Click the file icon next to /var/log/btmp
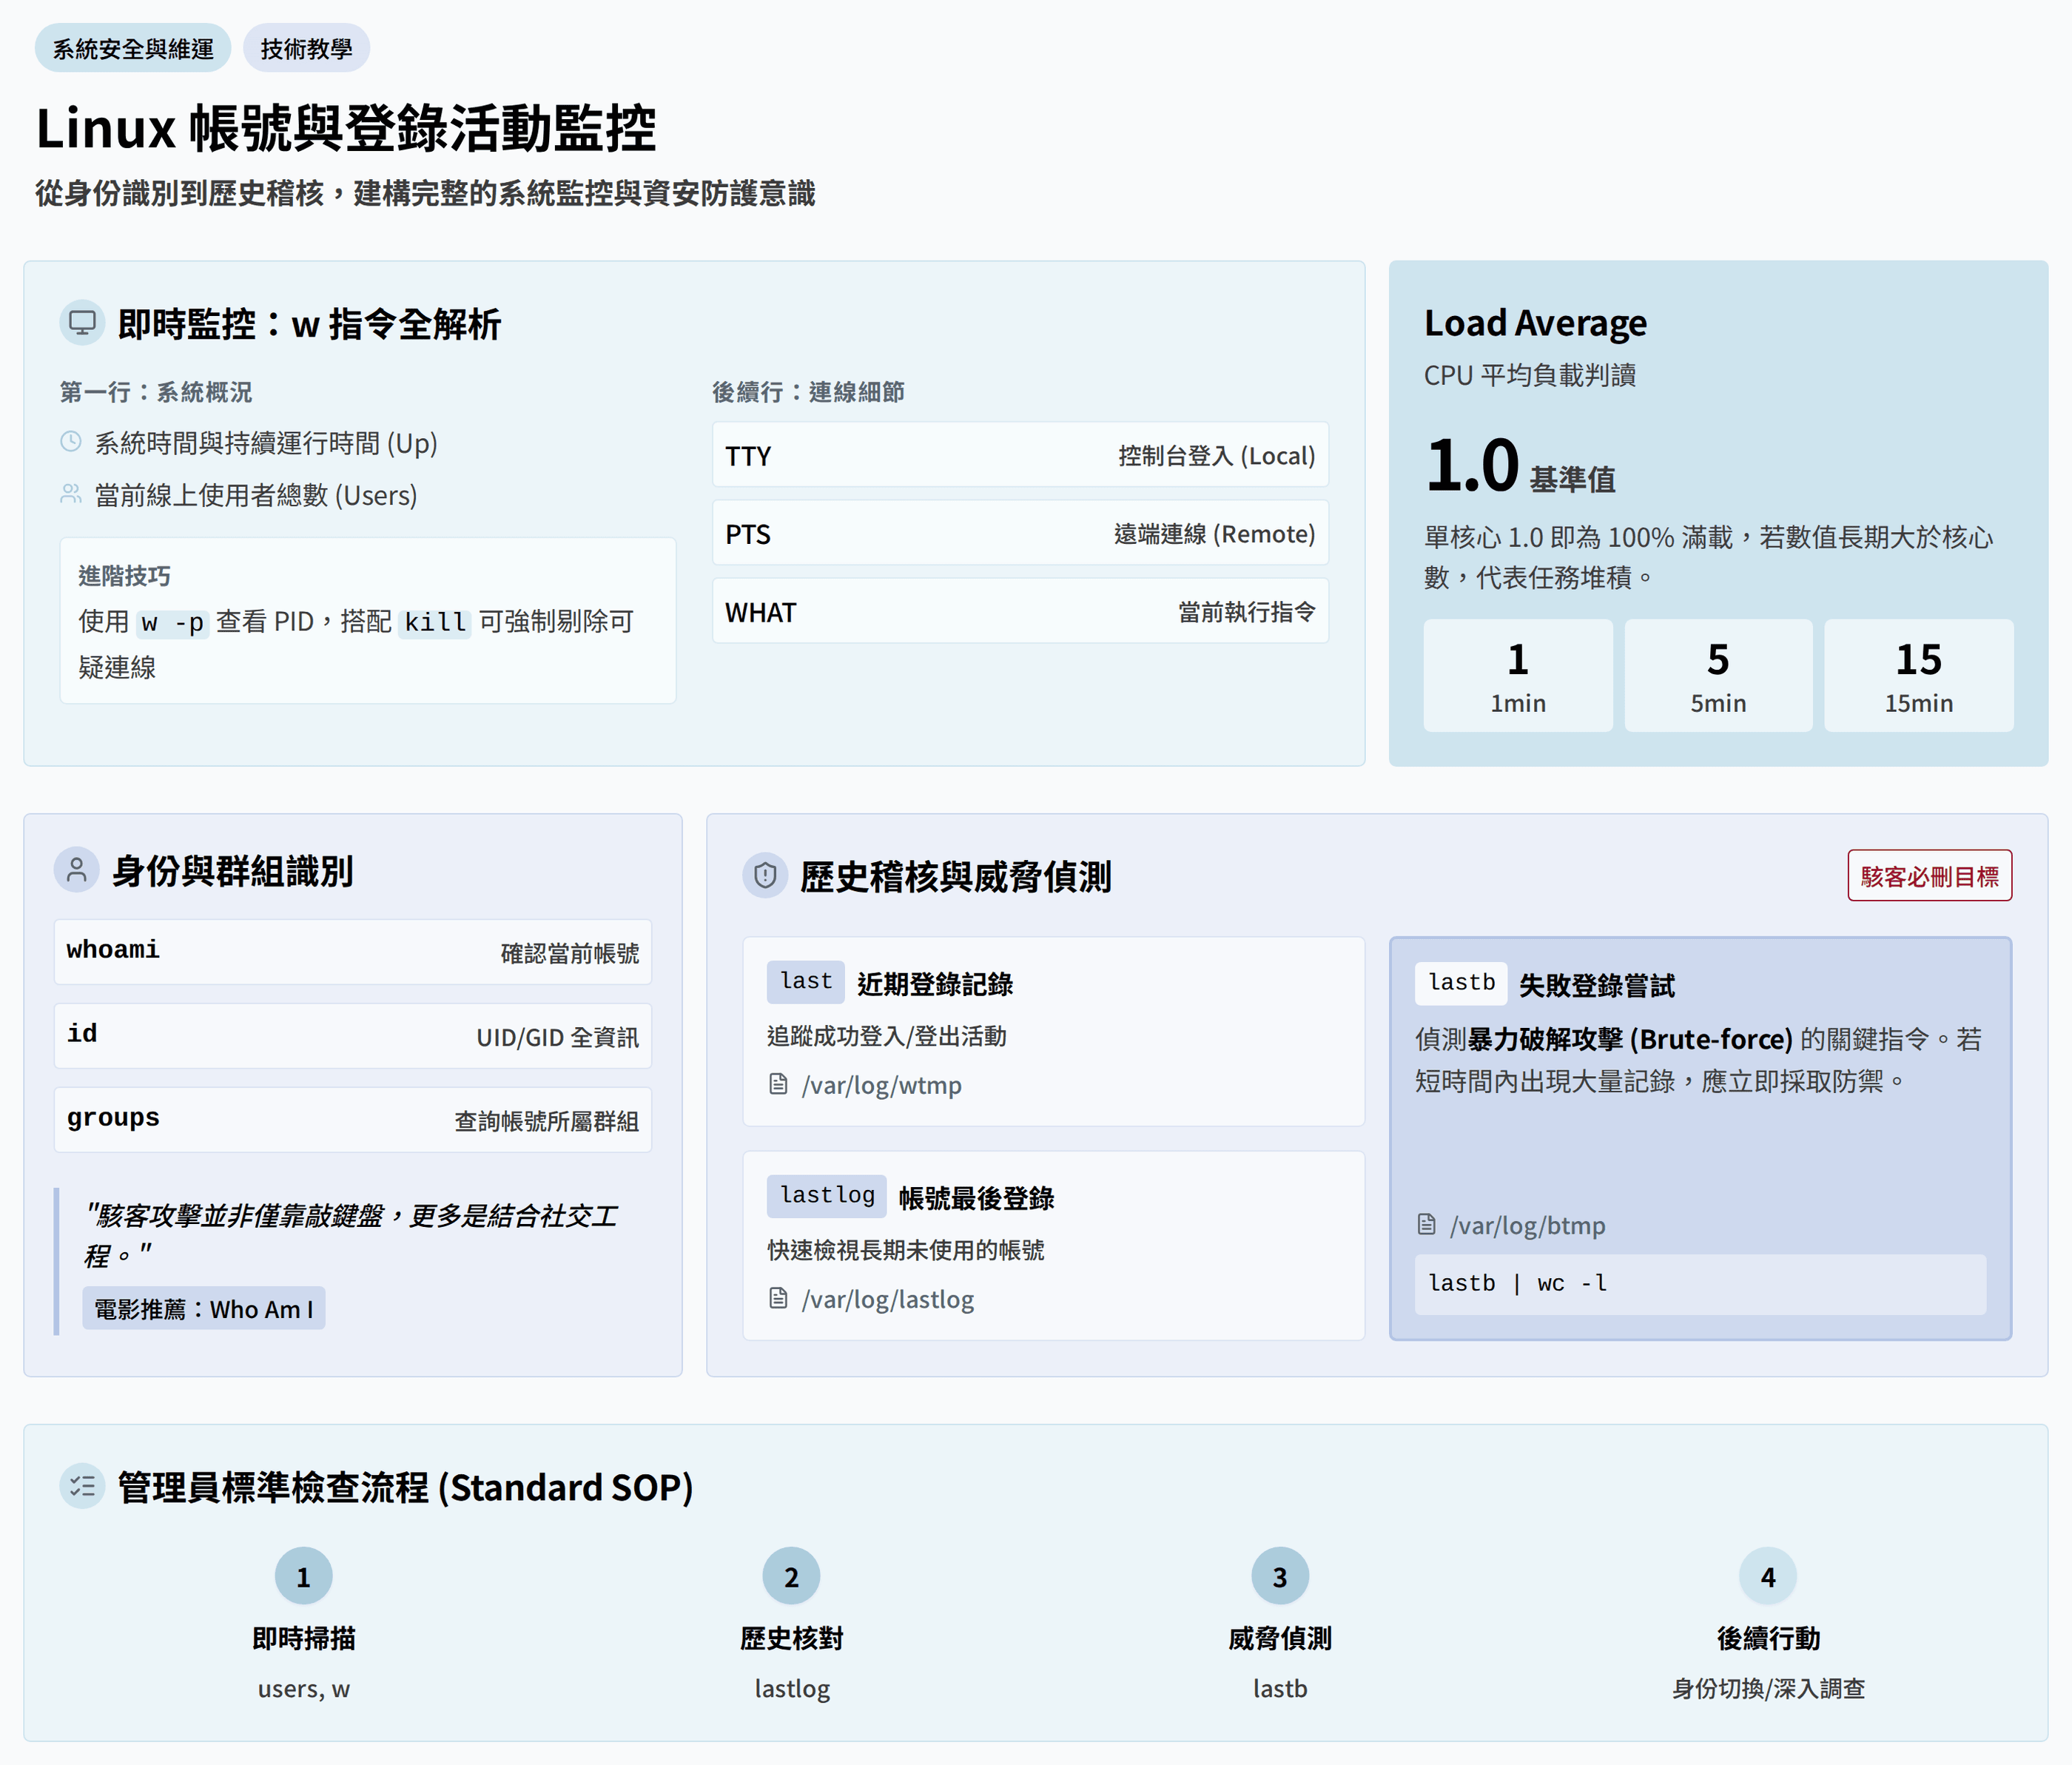This screenshot has height=1765, width=2072. 1427,1225
